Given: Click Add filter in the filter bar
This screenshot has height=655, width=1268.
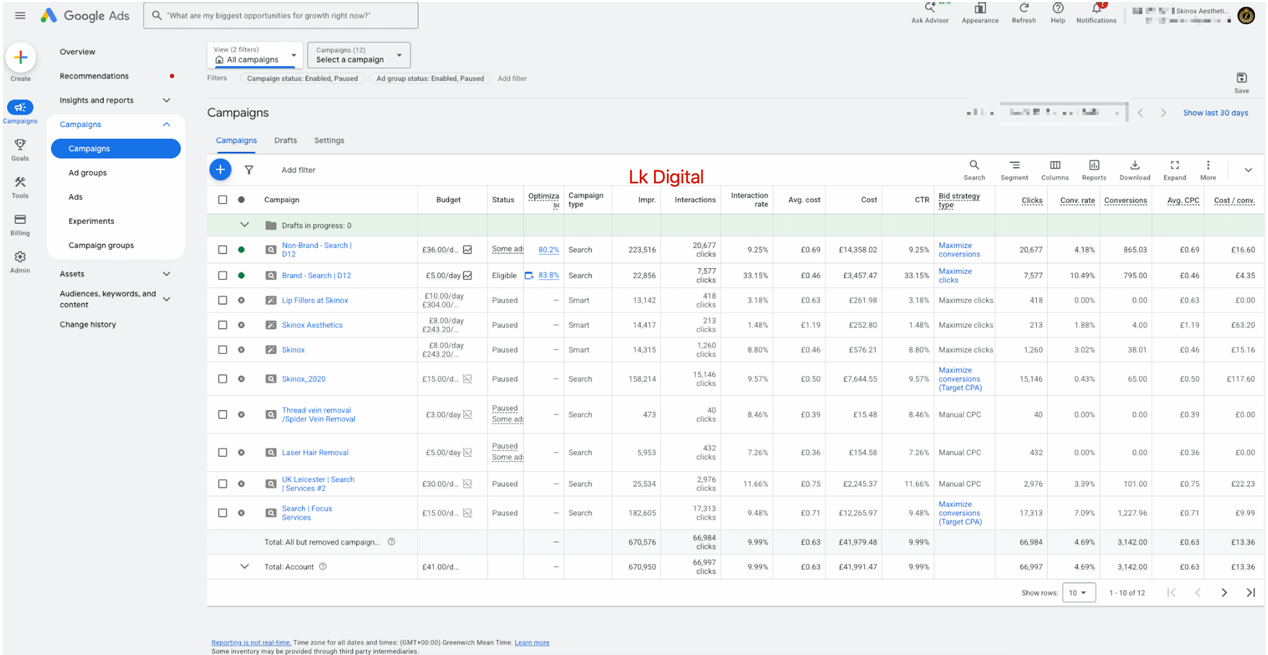Looking at the screenshot, I should coord(512,78).
